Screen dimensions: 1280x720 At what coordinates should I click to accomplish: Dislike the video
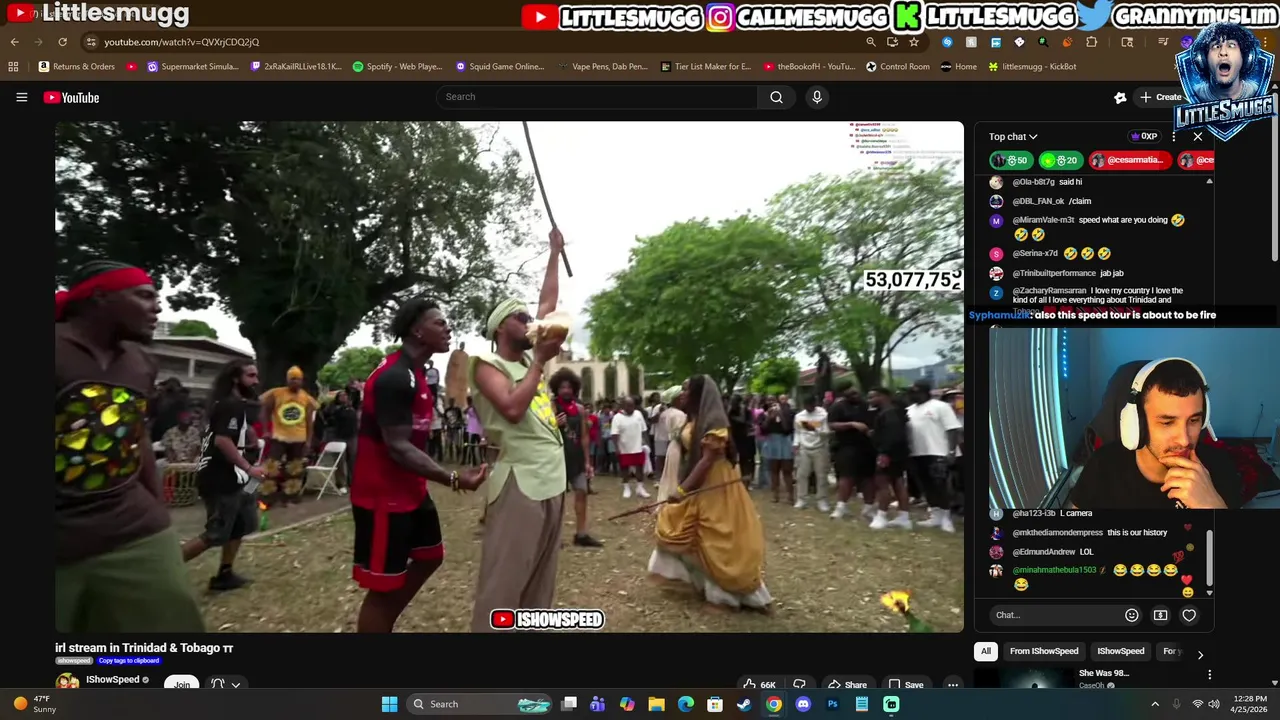click(x=799, y=685)
